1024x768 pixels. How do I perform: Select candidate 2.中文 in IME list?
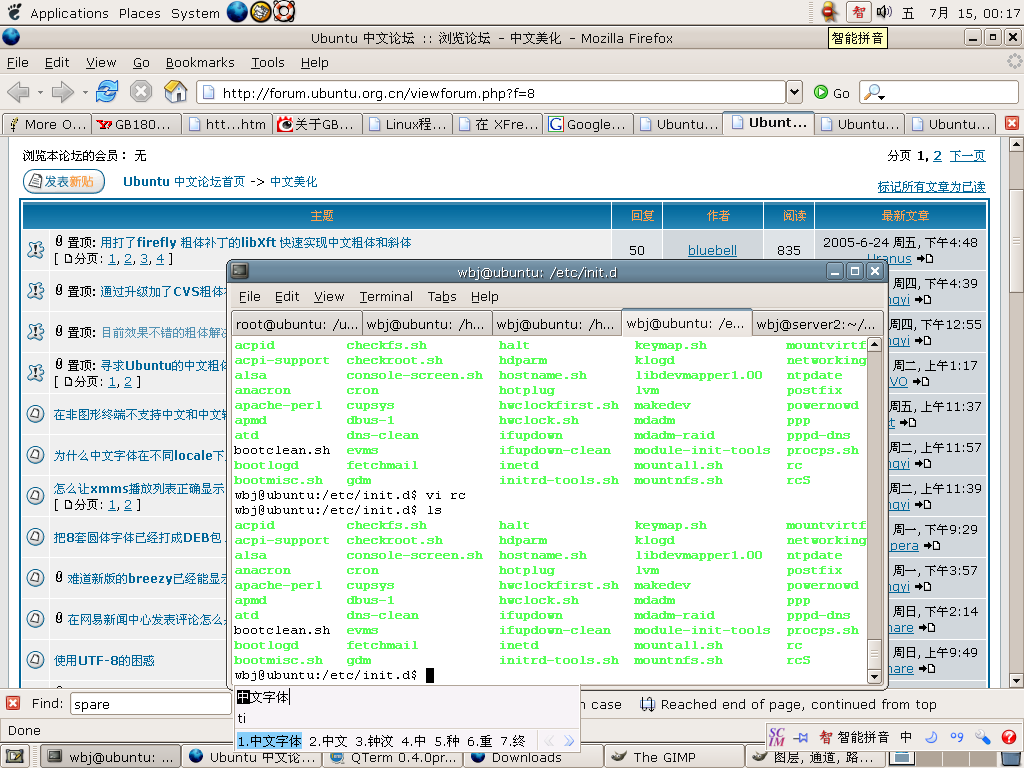(328, 741)
